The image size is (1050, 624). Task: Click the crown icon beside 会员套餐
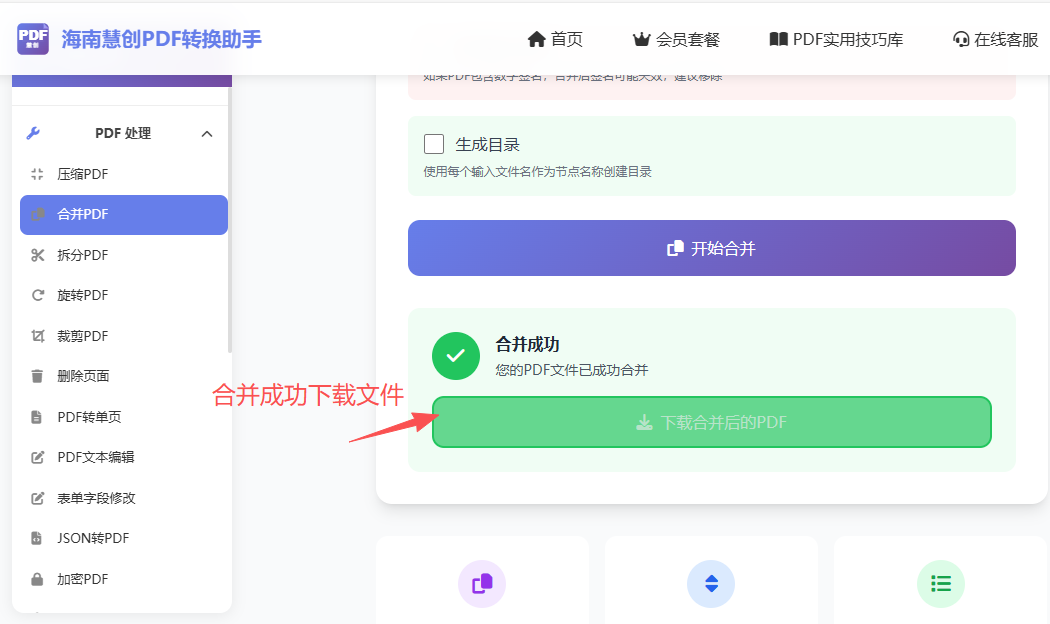click(642, 40)
